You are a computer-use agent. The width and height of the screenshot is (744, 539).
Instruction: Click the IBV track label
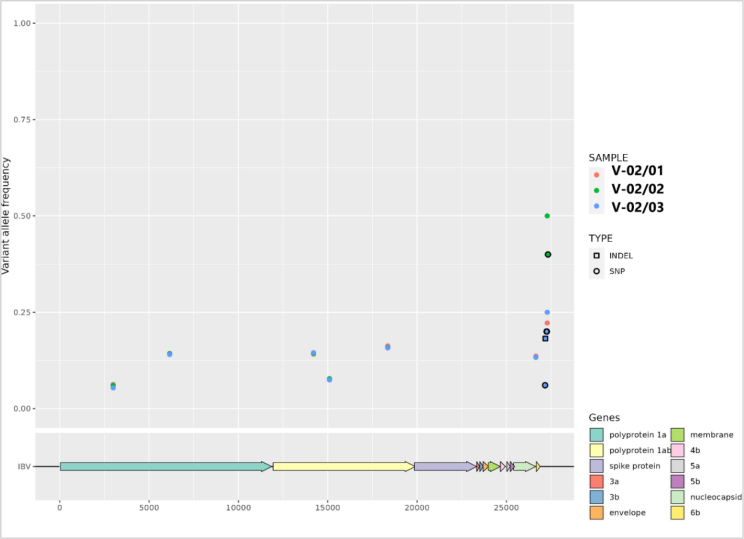(x=23, y=467)
